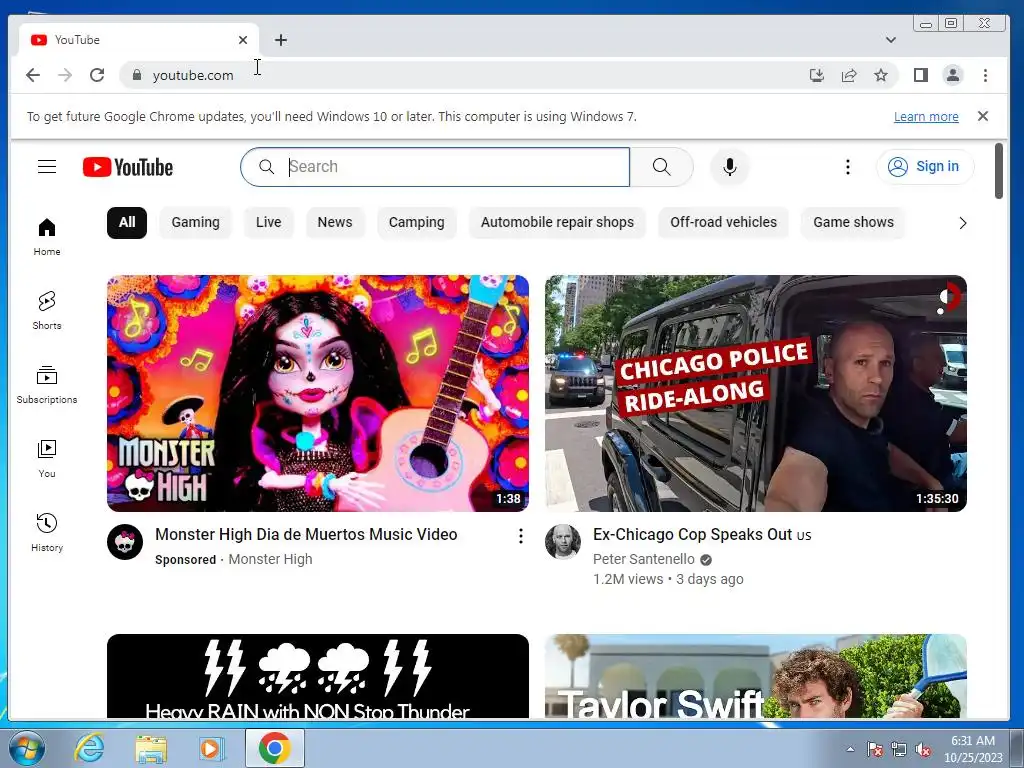Screen dimensions: 1024x768
Task: Open Monster High video options menu
Action: [520, 536]
